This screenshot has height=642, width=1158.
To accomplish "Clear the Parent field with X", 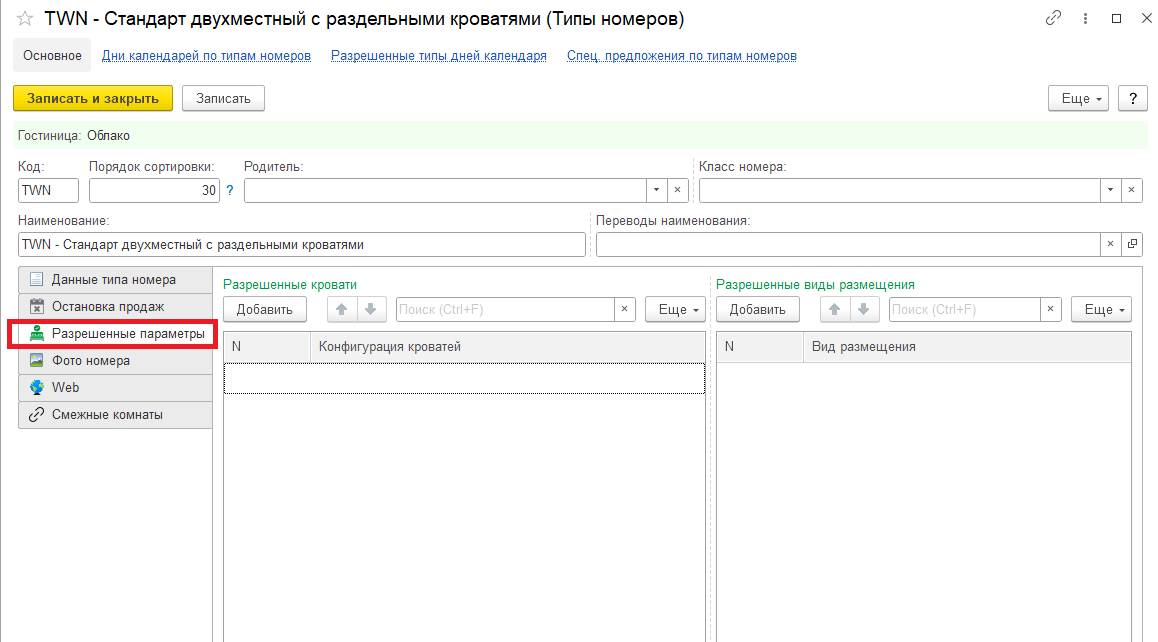I will click(x=676, y=190).
